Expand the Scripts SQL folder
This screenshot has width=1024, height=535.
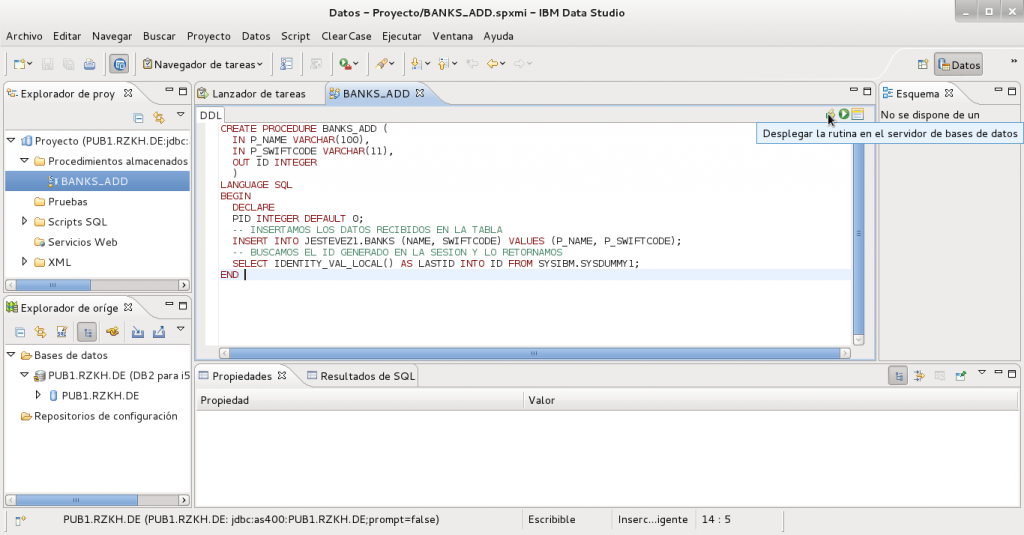click(x=24, y=221)
